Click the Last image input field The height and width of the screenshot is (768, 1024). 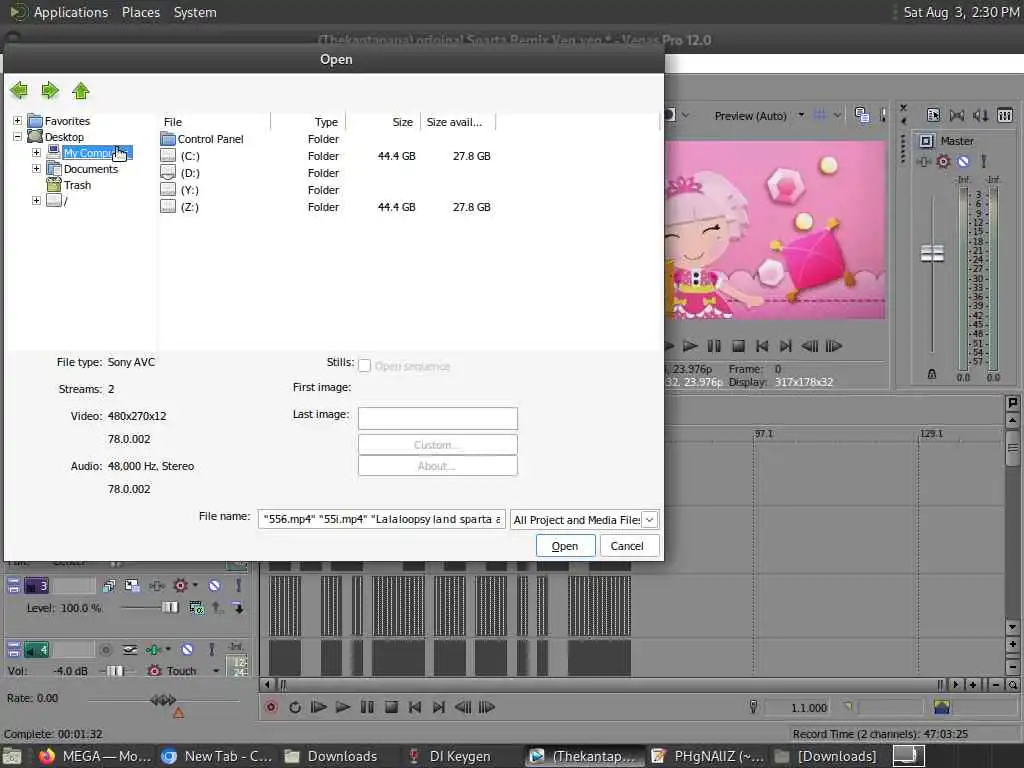pyautogui.click(x=438, y=418)
